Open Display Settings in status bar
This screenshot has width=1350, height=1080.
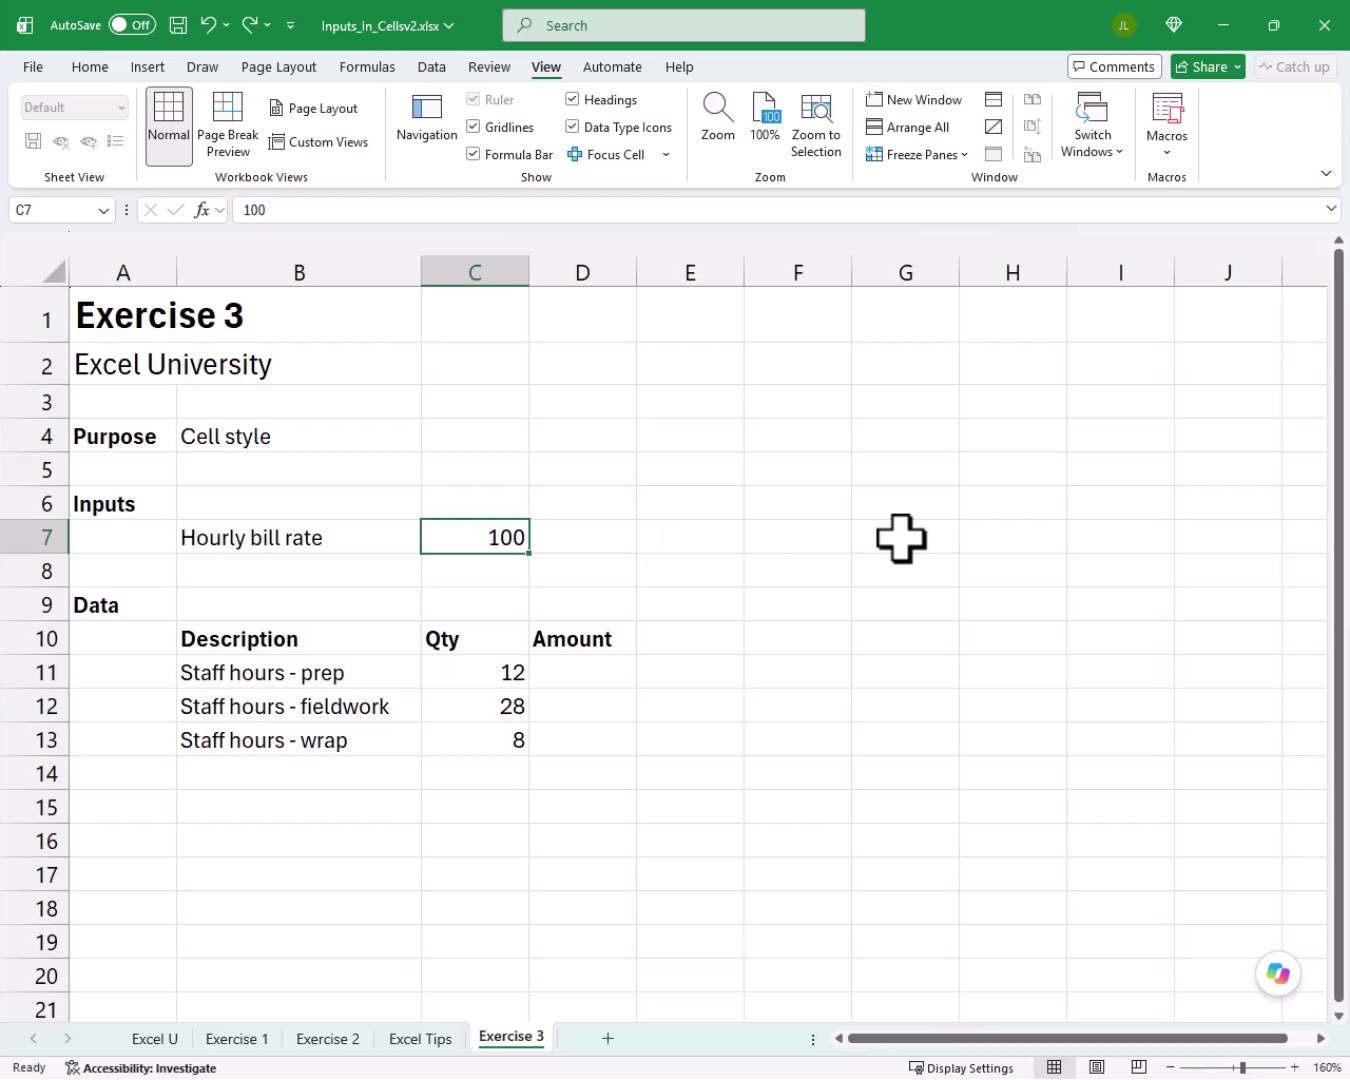click(961, 1068)
